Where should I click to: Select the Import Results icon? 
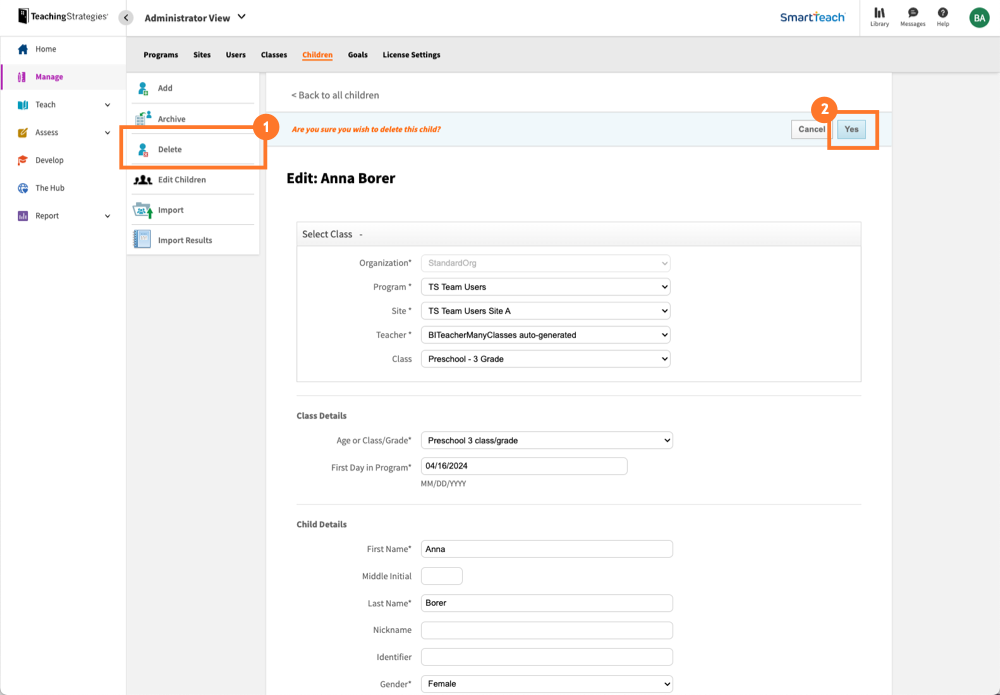(x=141, y=239)
